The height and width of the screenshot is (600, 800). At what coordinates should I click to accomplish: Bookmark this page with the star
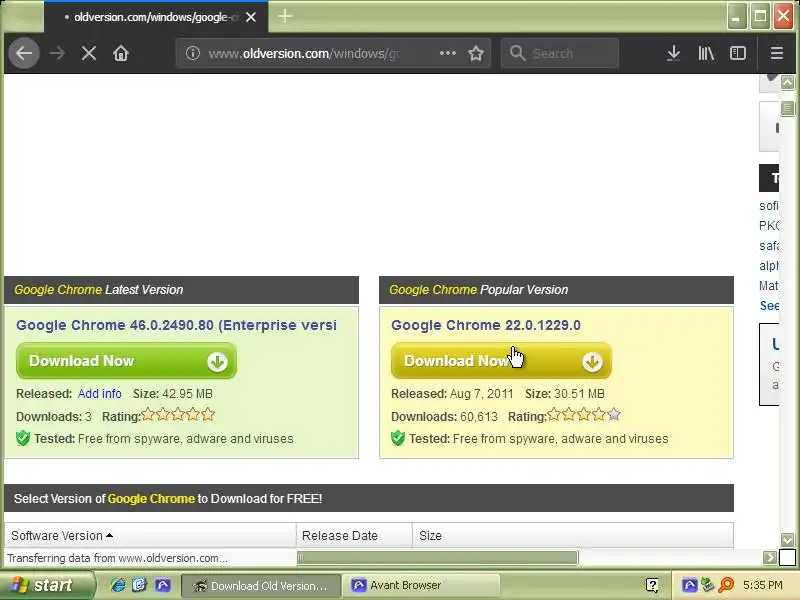476,53
